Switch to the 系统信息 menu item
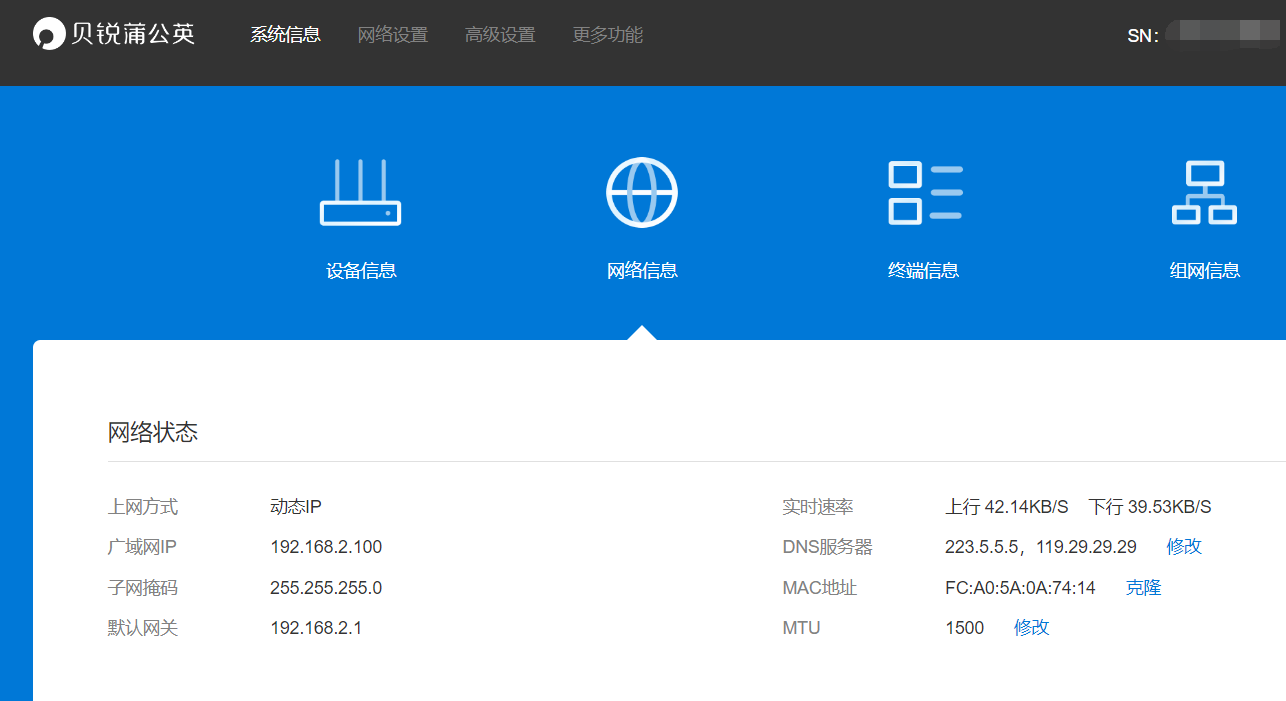Image resolution: width=1286 pixels, height=701 pixels. coord(285,33)
